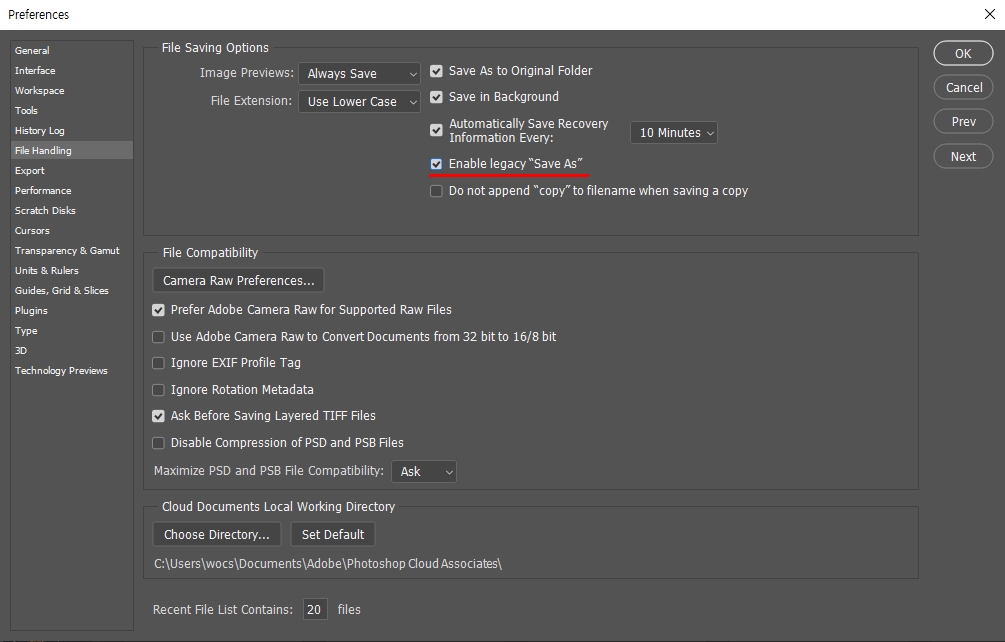Image resolution: width=1005 pixels, height=642 pixels.
Task: Check Ignore Rotation Metadata
Action: coord(158,390)
